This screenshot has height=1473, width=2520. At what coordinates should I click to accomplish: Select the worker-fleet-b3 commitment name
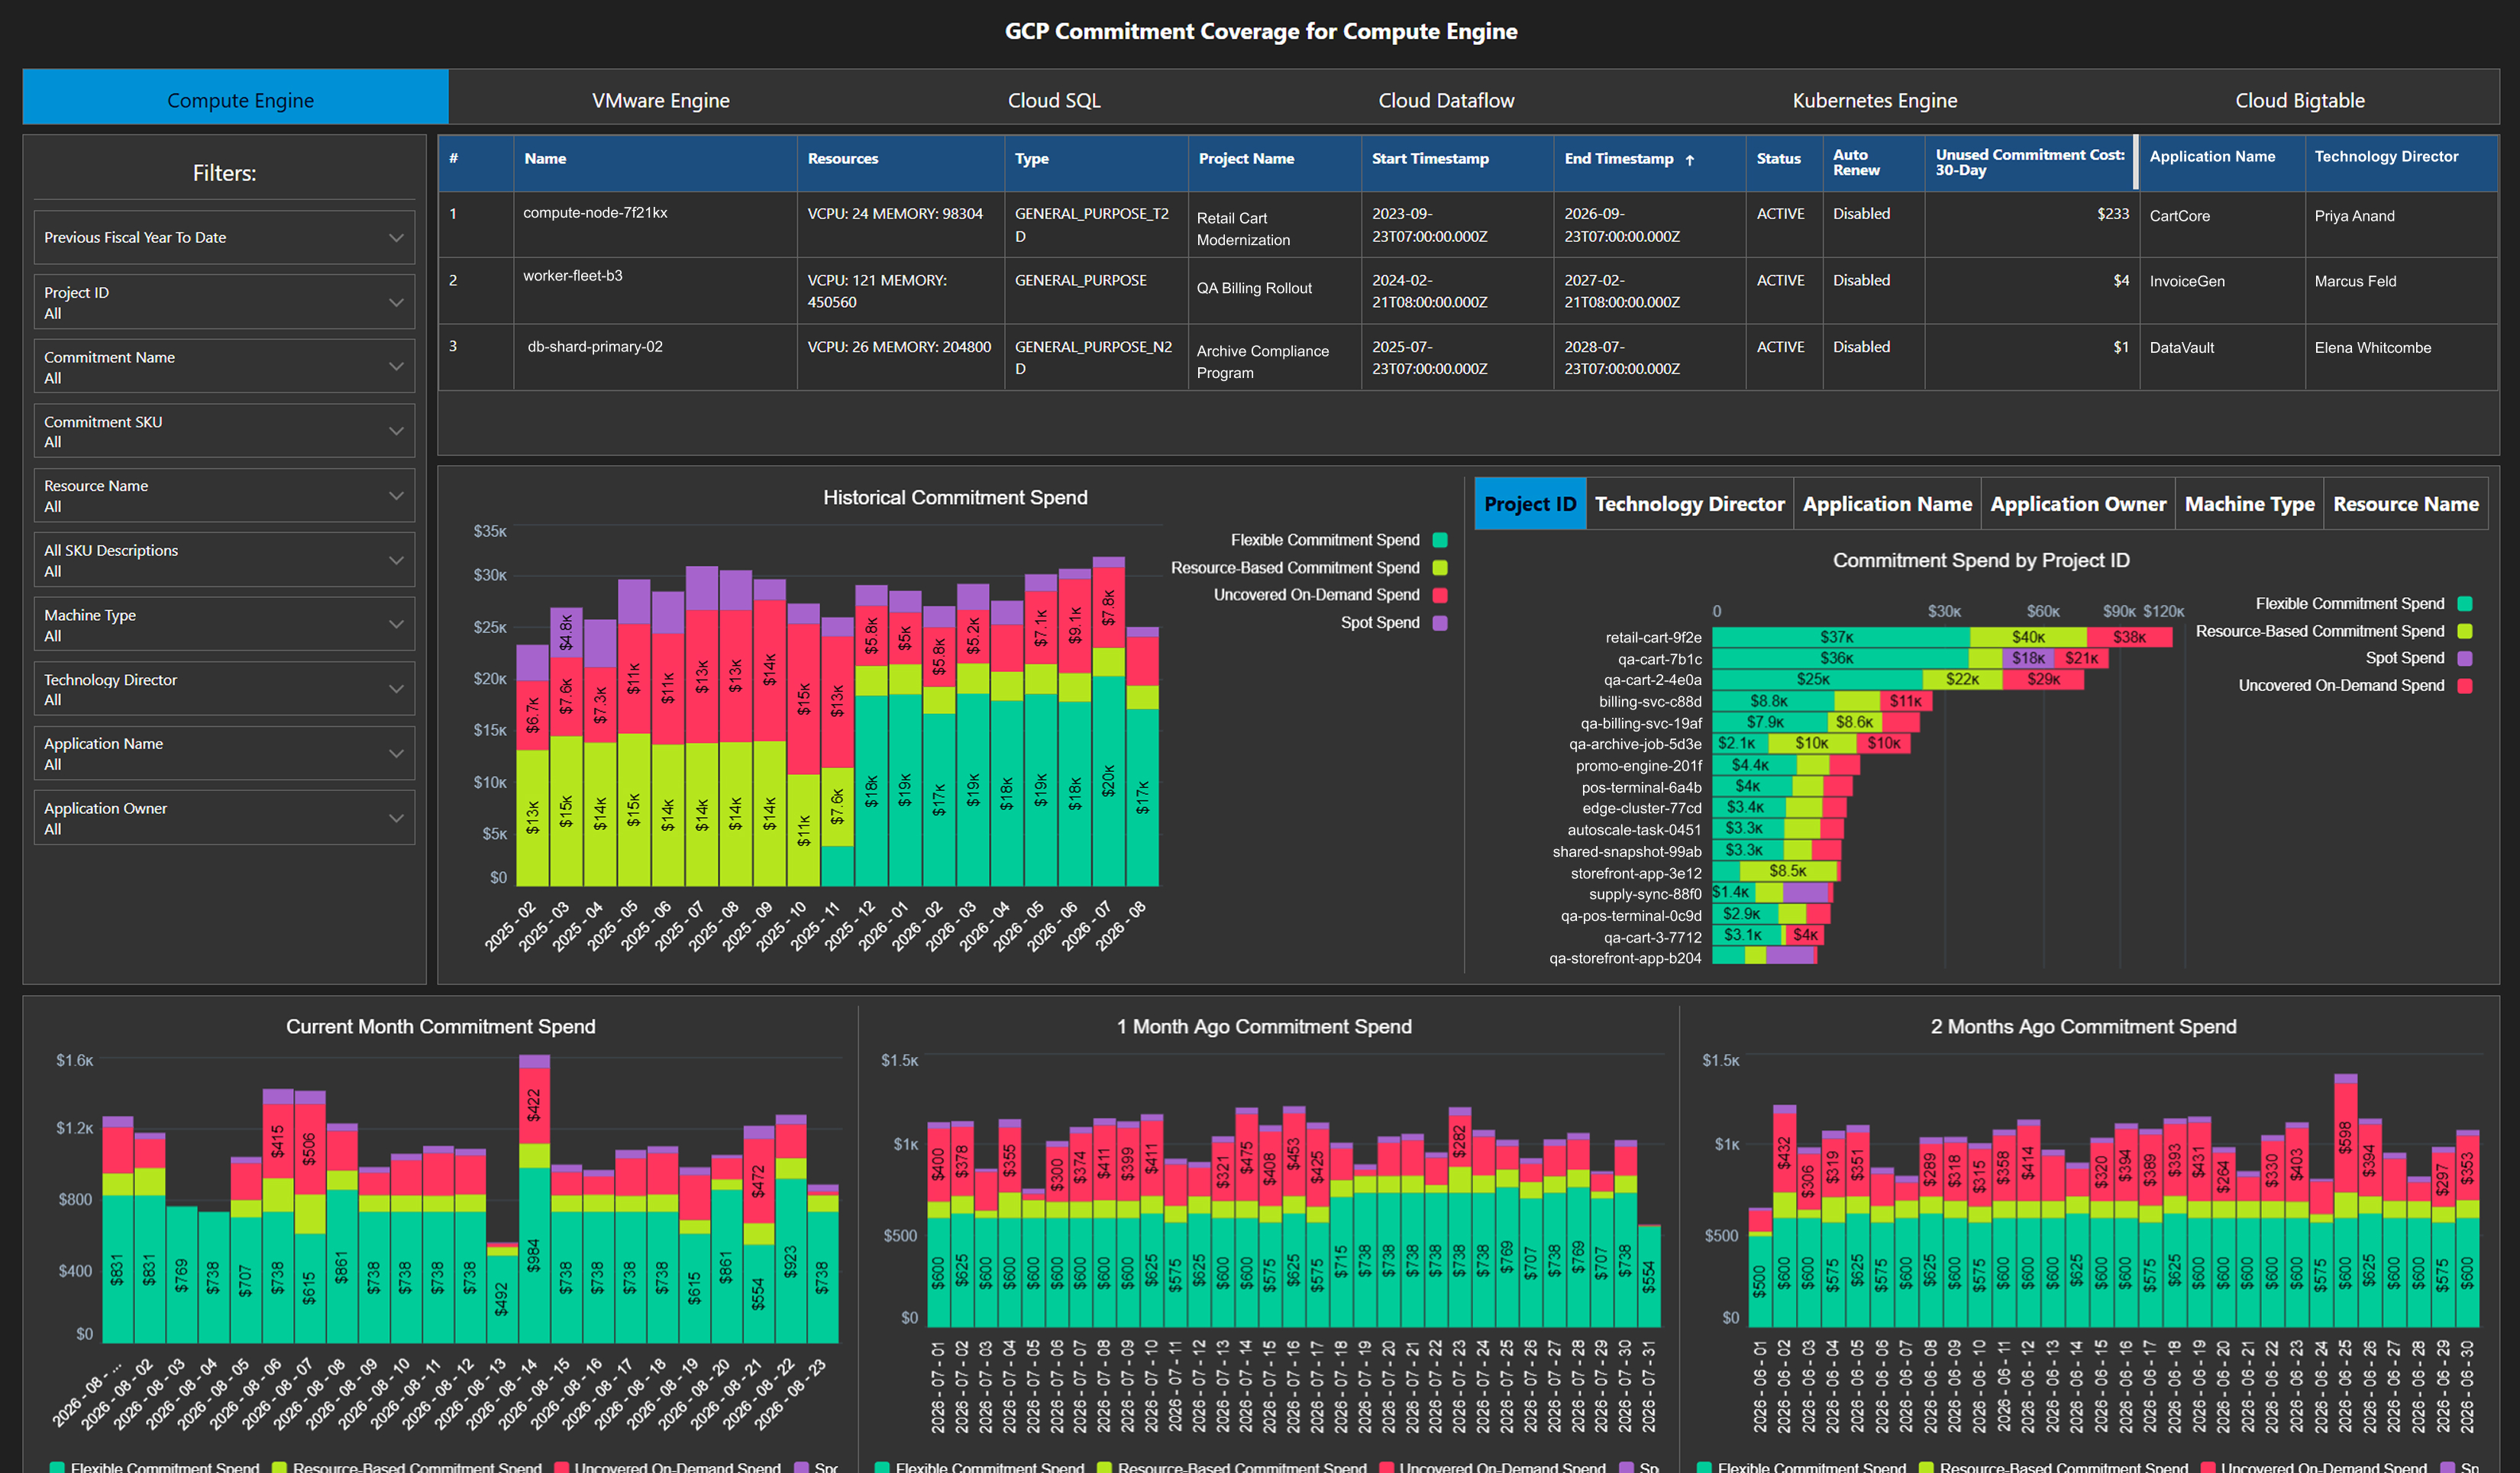(572, 276)
